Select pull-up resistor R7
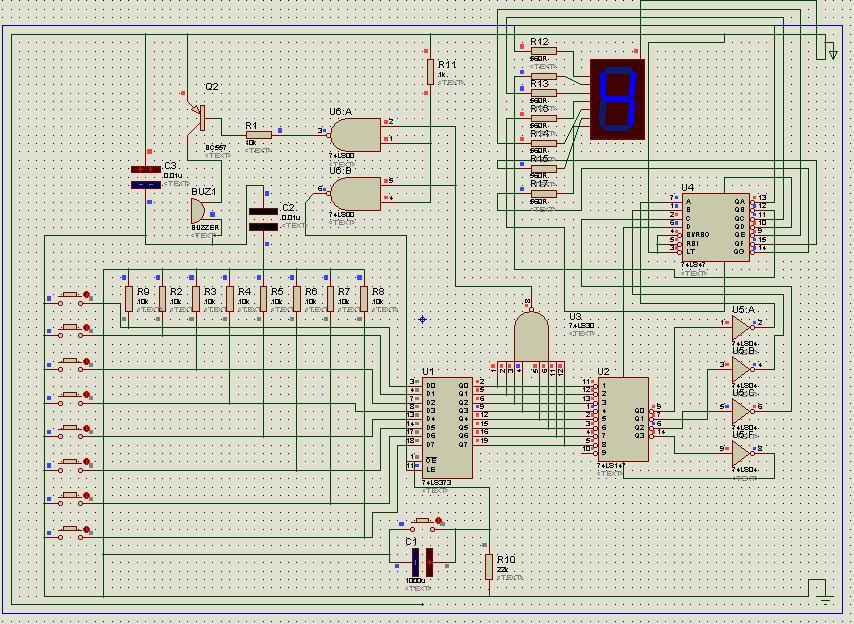Screen dimensions: 854x624 331,299
